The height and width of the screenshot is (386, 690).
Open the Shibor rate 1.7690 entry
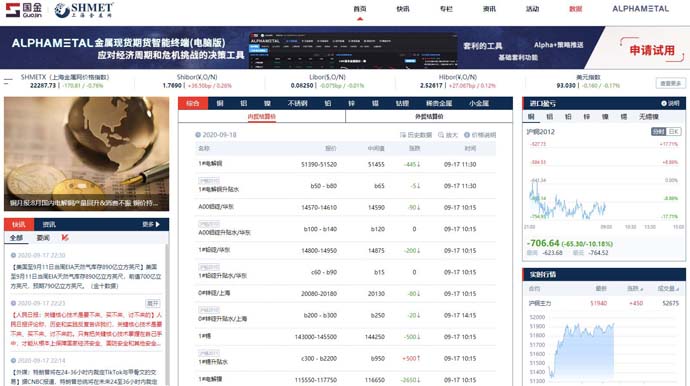(172, 85)
